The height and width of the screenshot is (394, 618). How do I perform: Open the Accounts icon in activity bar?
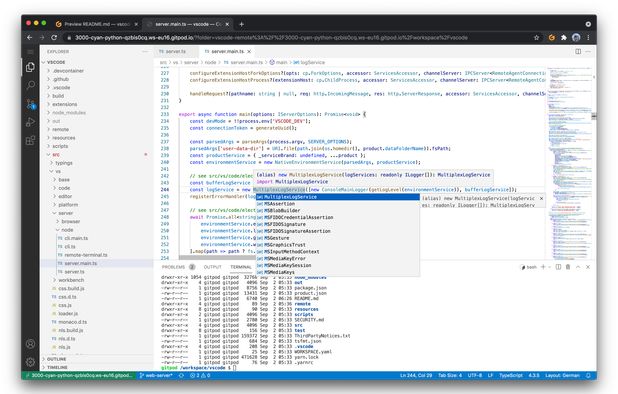click(30, 344)
